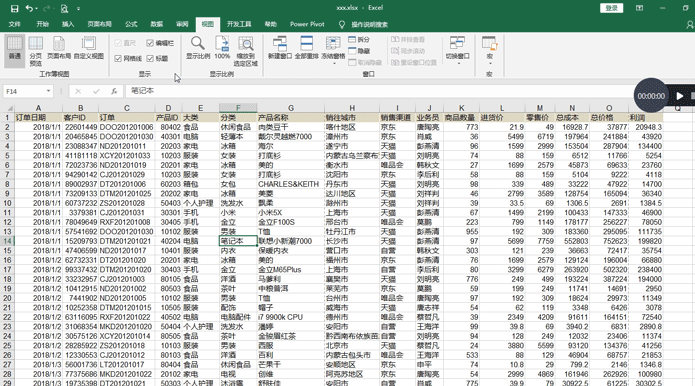Viewport: 695px width, 386px height.
Task: Open the 显示比例 zoom magnifier dialog
Action: (198, 48)
